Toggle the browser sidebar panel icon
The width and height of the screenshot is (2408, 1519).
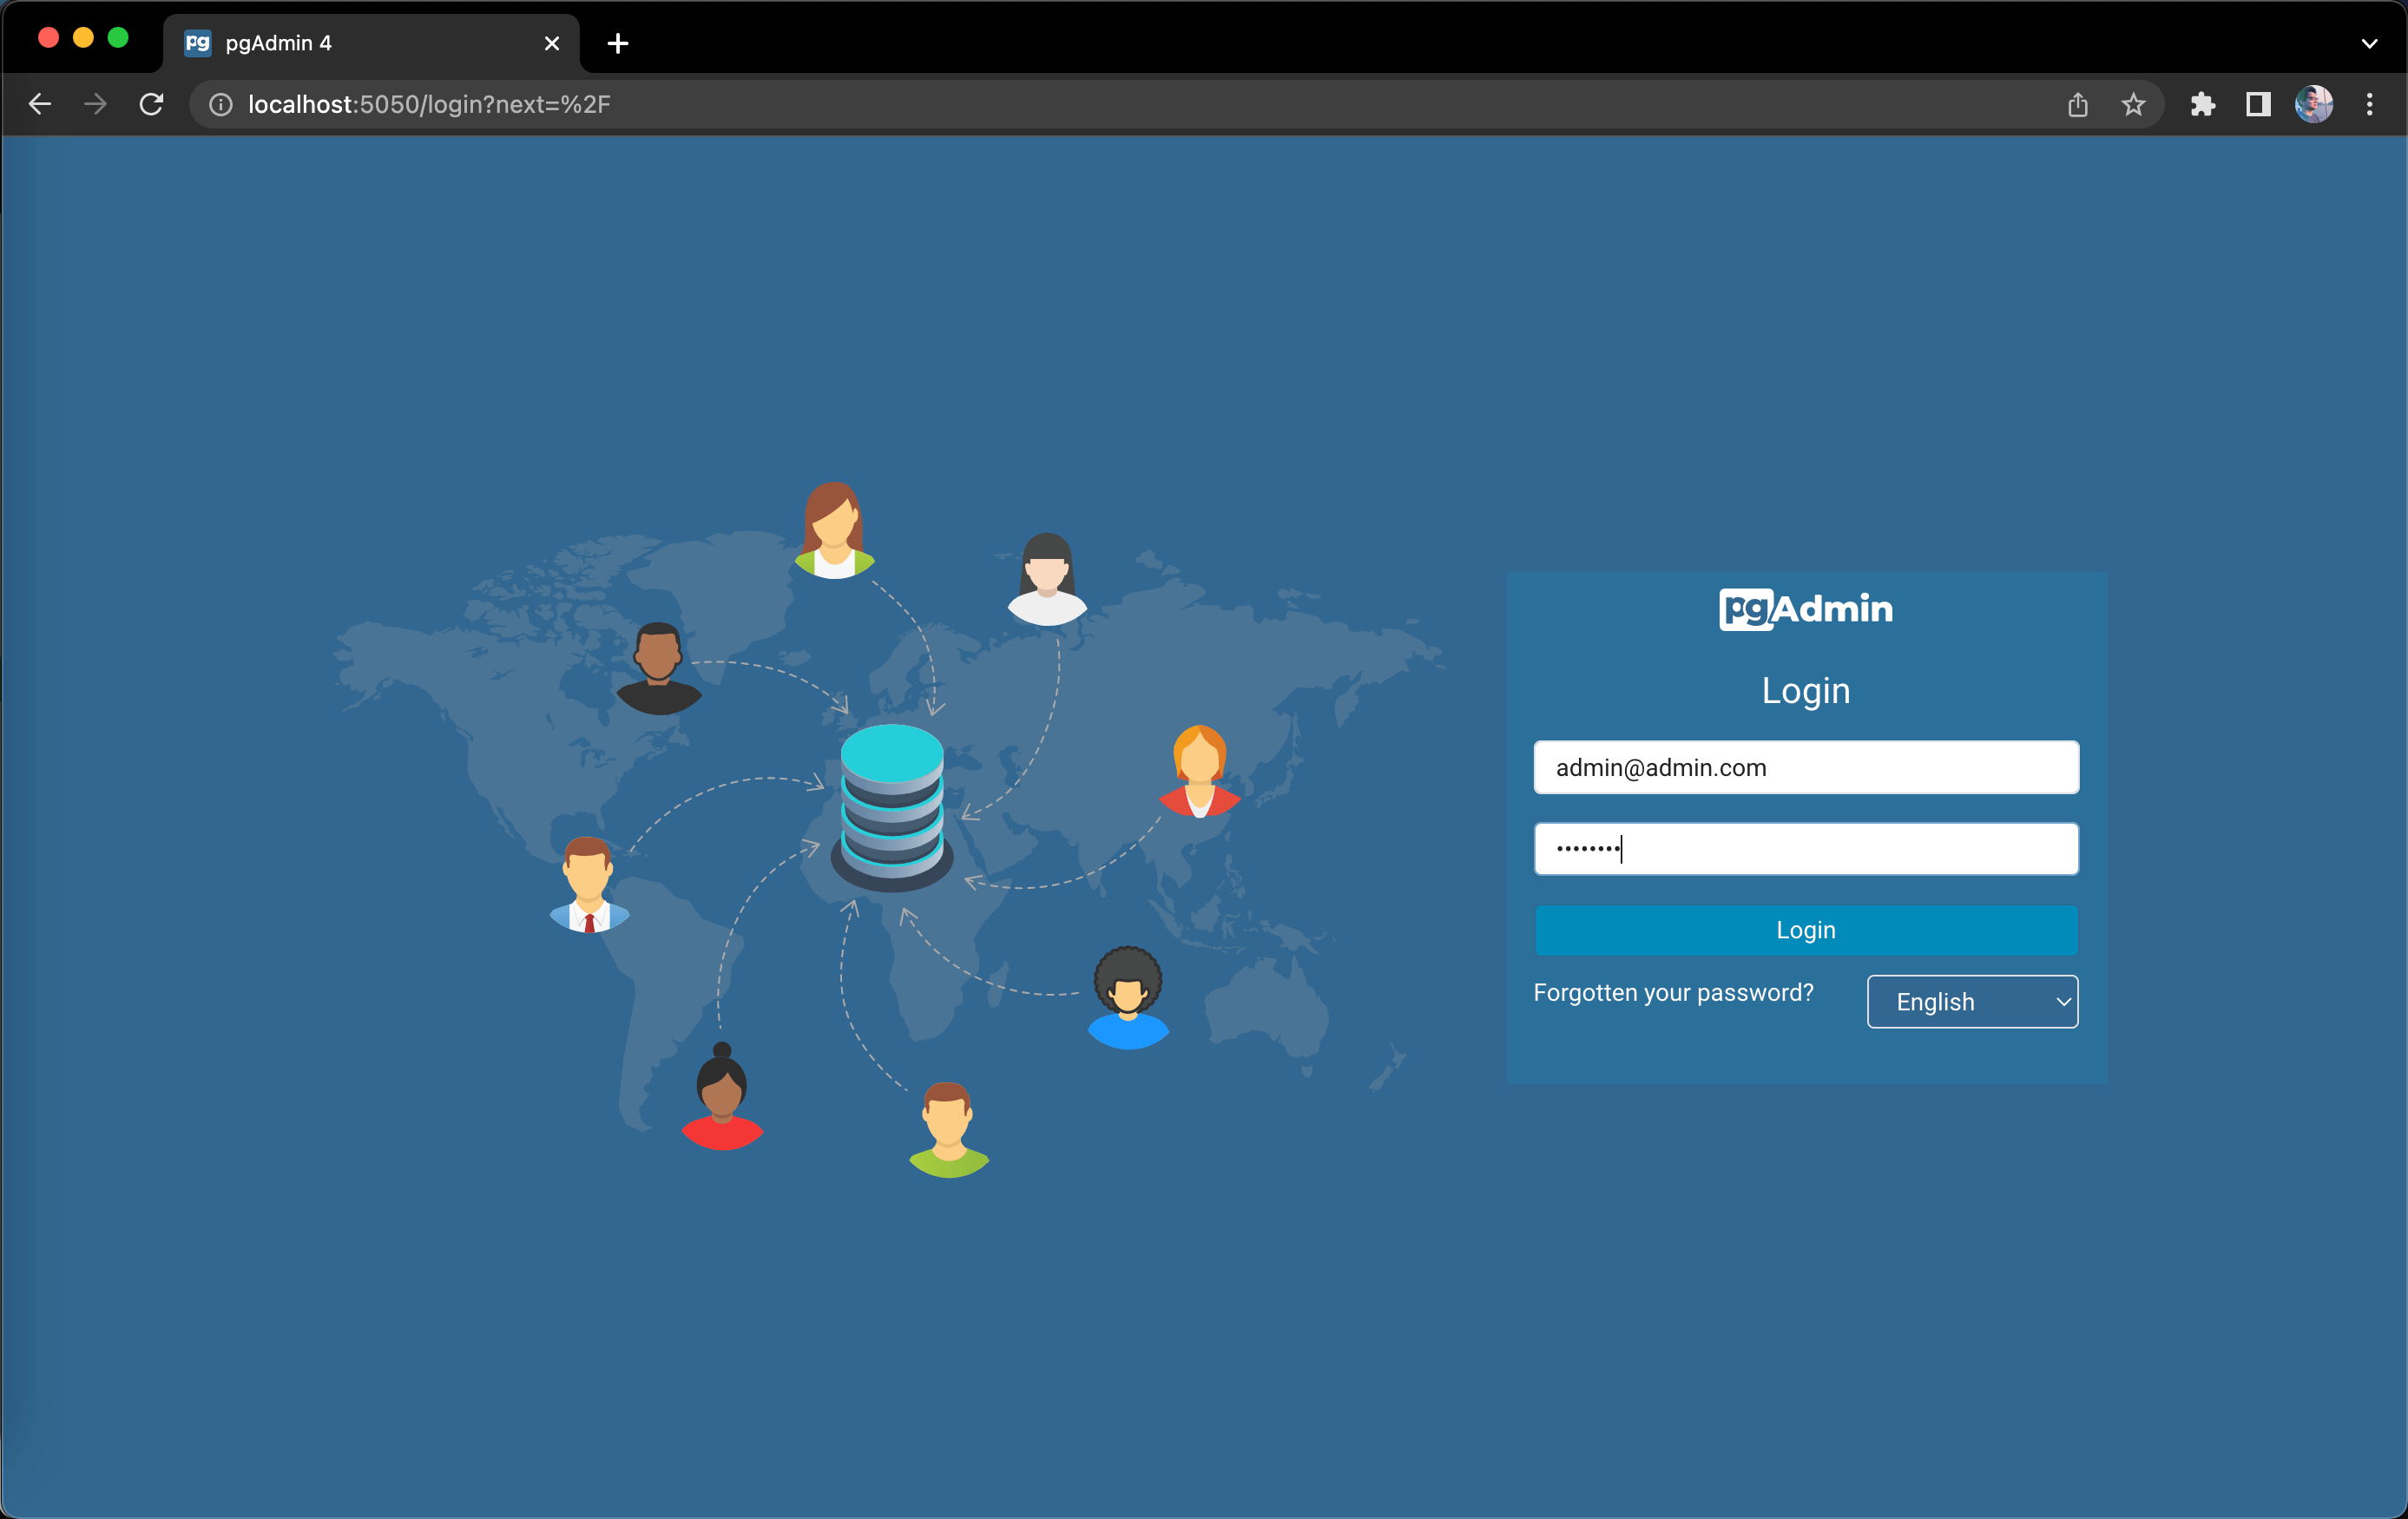2256,105
